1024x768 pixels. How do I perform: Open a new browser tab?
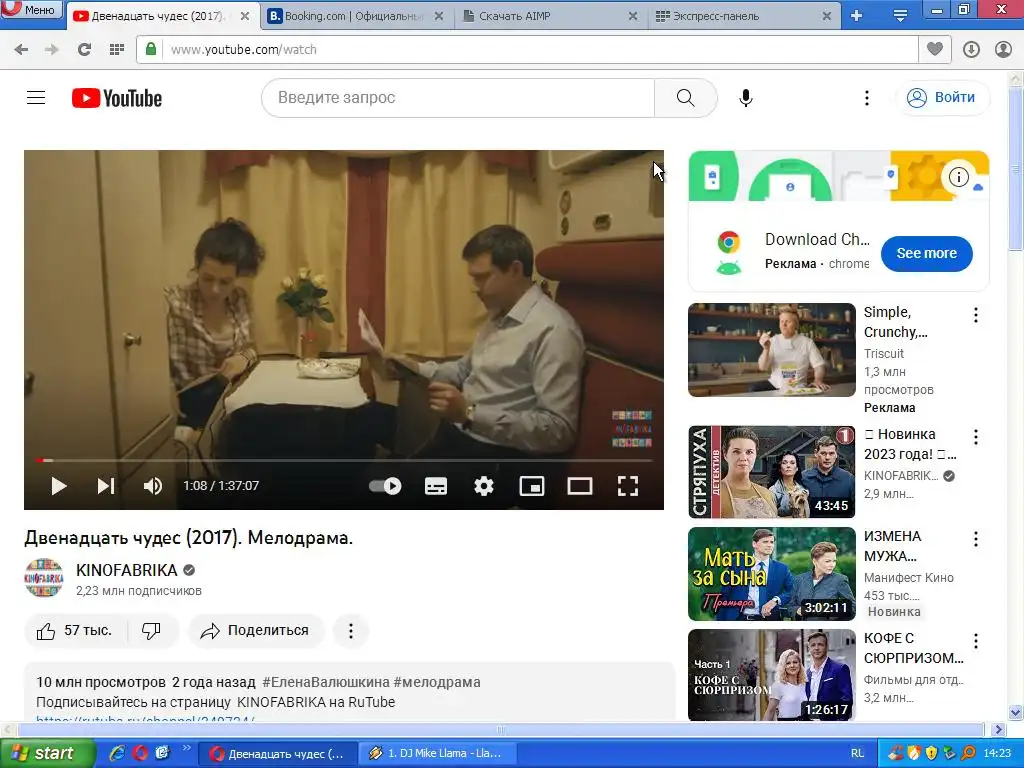click(x=856, y=16)
